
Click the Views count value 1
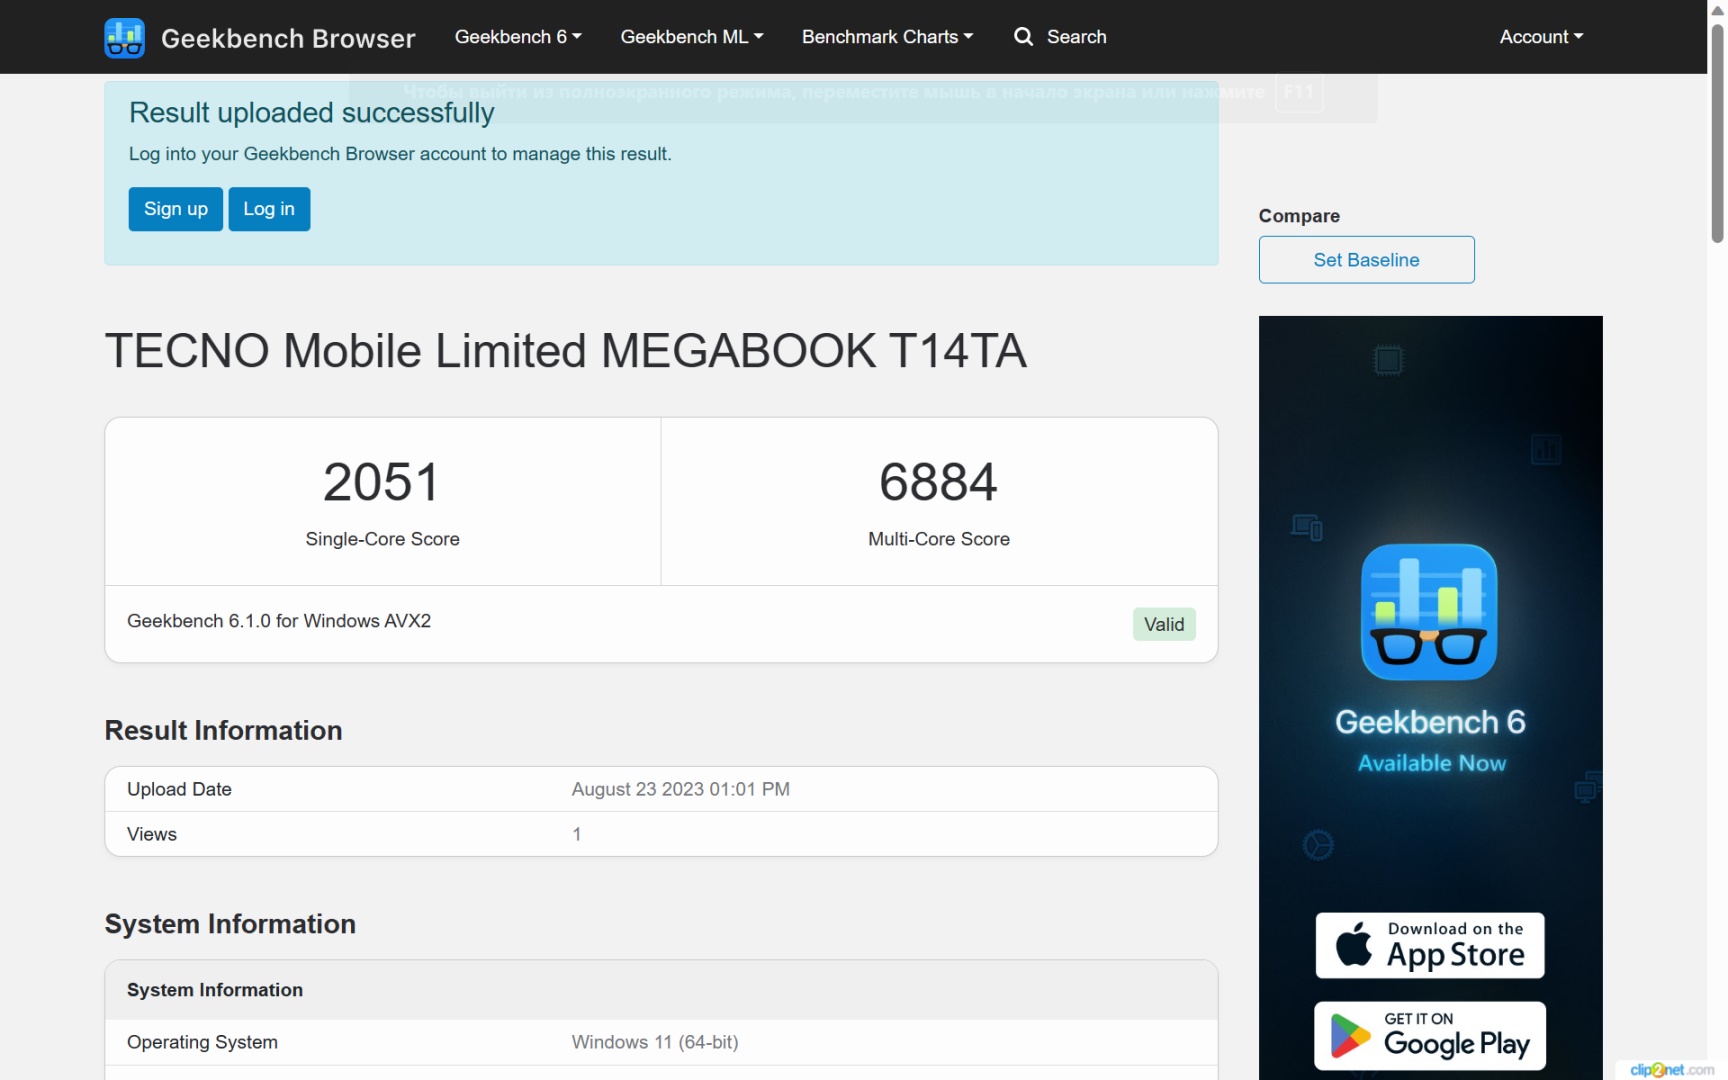tap(577, 834)
